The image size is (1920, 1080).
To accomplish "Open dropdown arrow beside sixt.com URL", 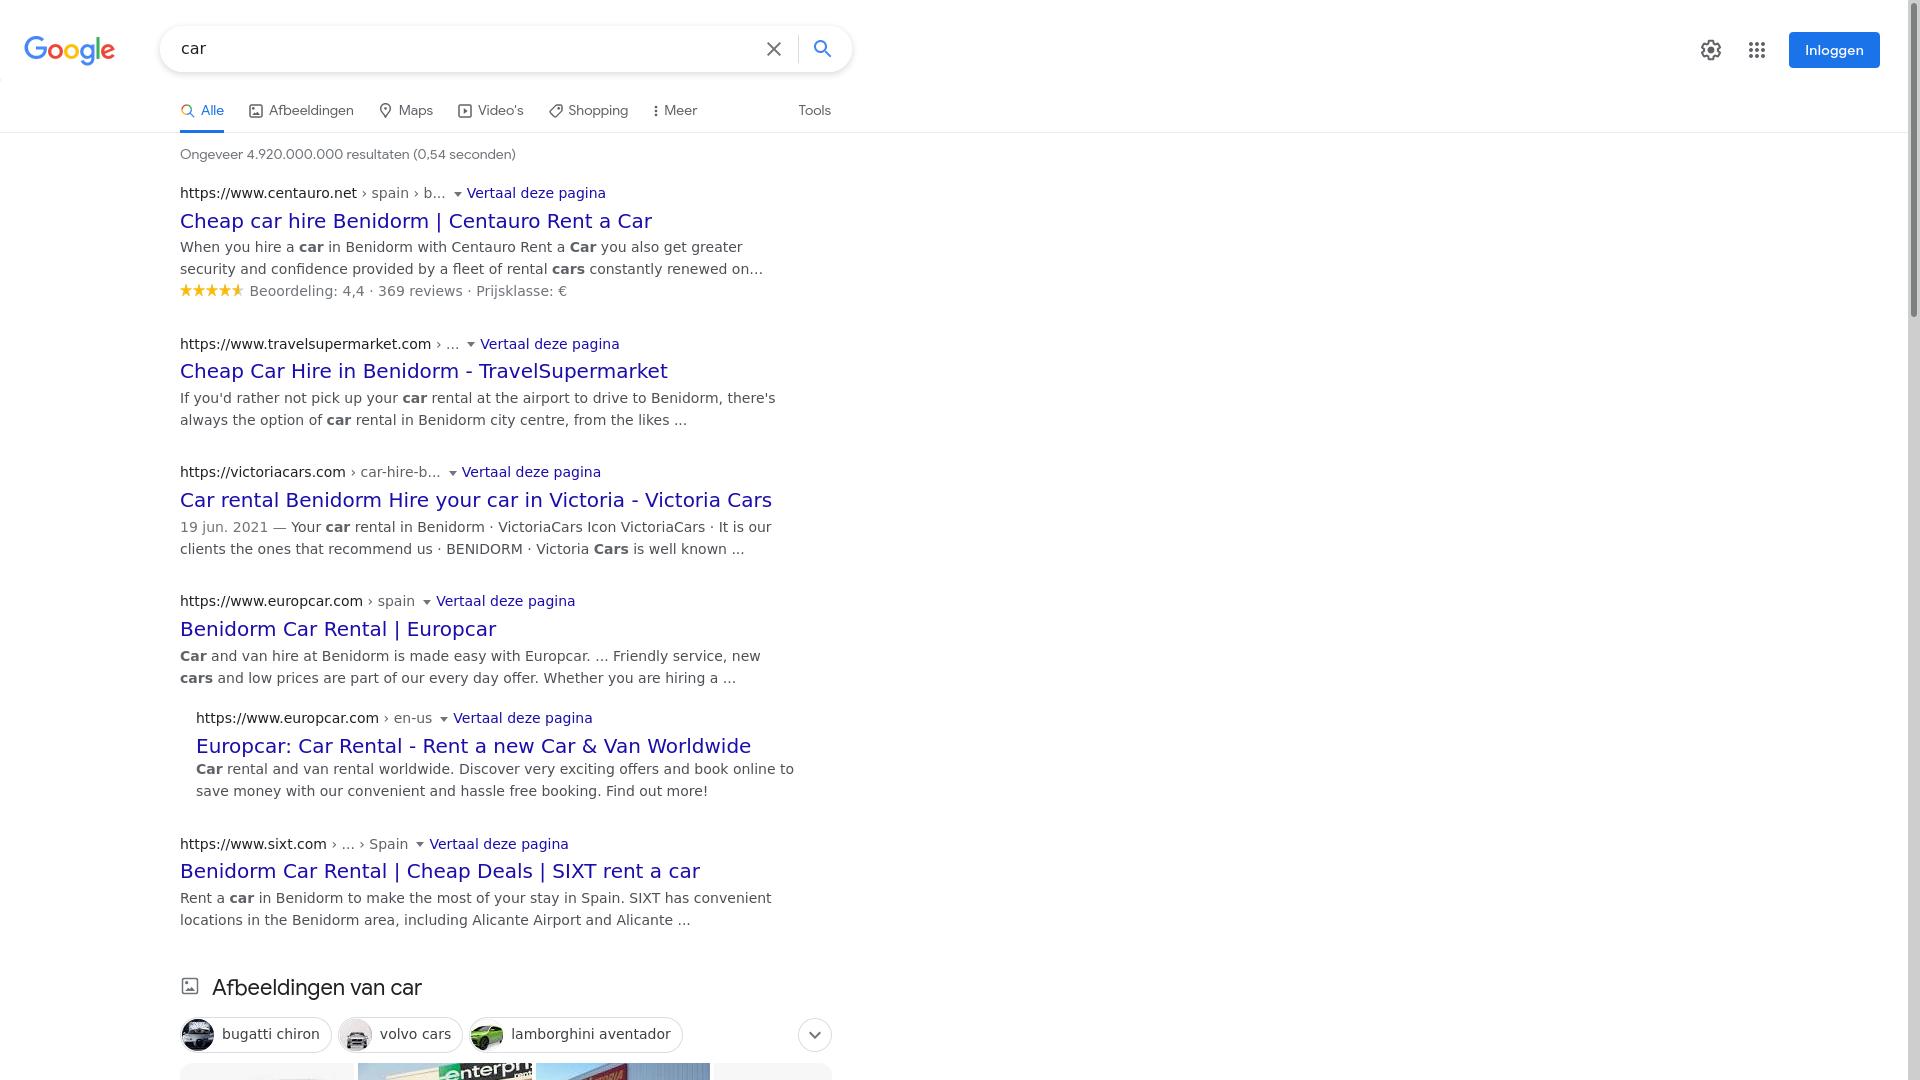I will pos(420,845).
